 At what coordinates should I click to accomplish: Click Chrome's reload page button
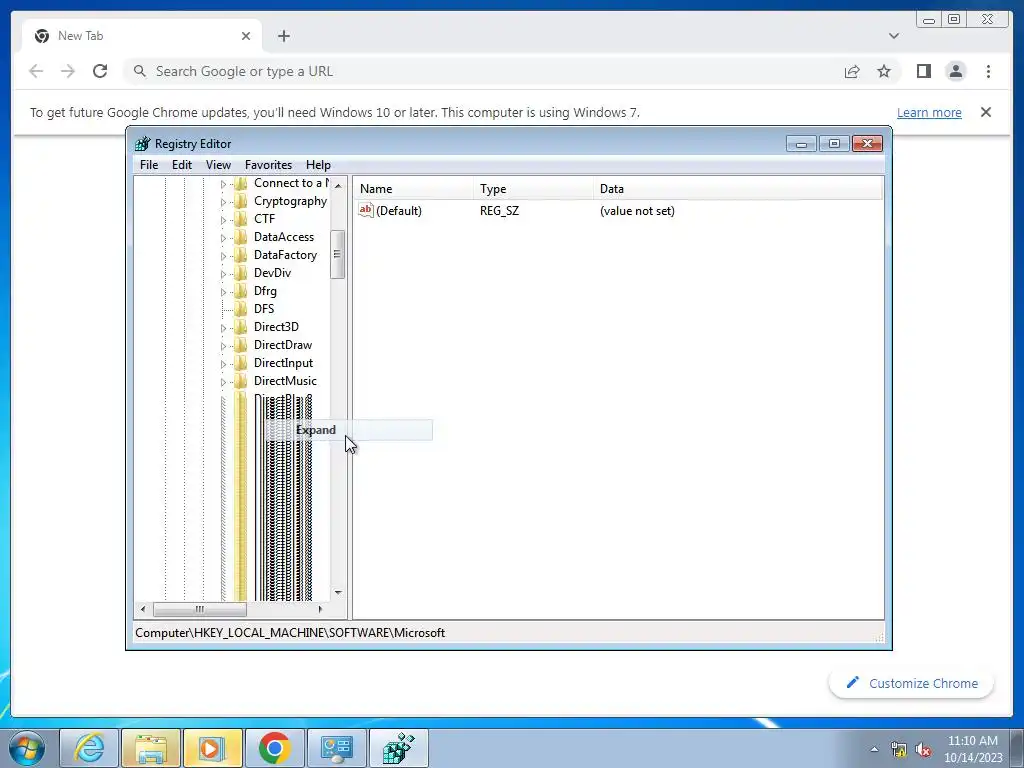[x=100, y=71]
